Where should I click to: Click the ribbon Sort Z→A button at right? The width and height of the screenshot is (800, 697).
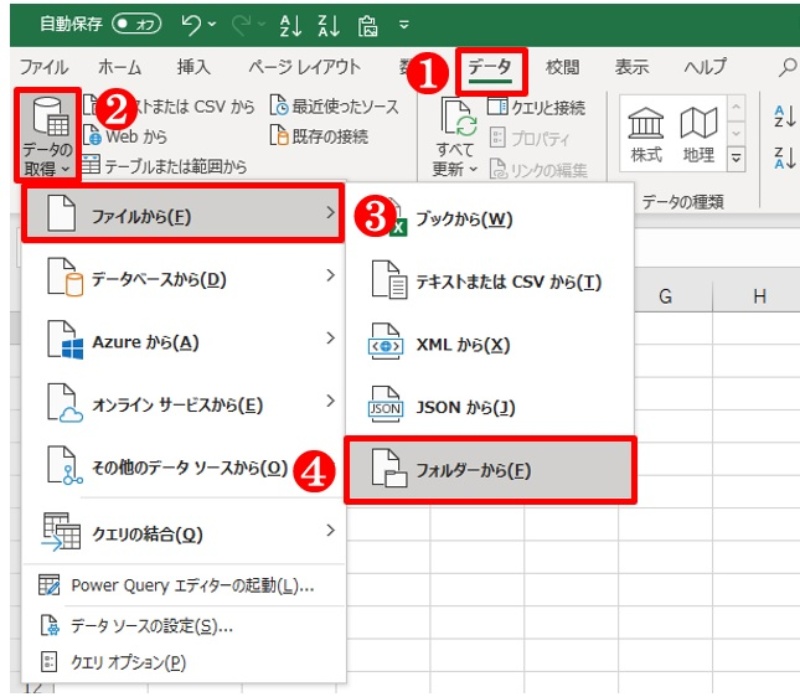(x=785, y=158)
